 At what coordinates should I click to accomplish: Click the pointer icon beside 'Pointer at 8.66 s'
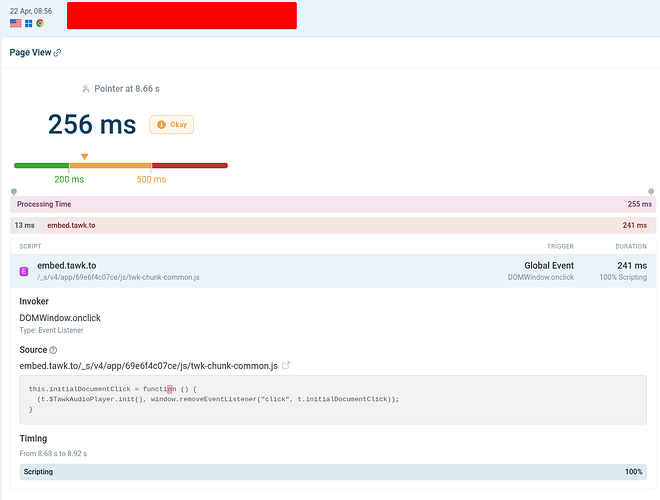point(86,89)
